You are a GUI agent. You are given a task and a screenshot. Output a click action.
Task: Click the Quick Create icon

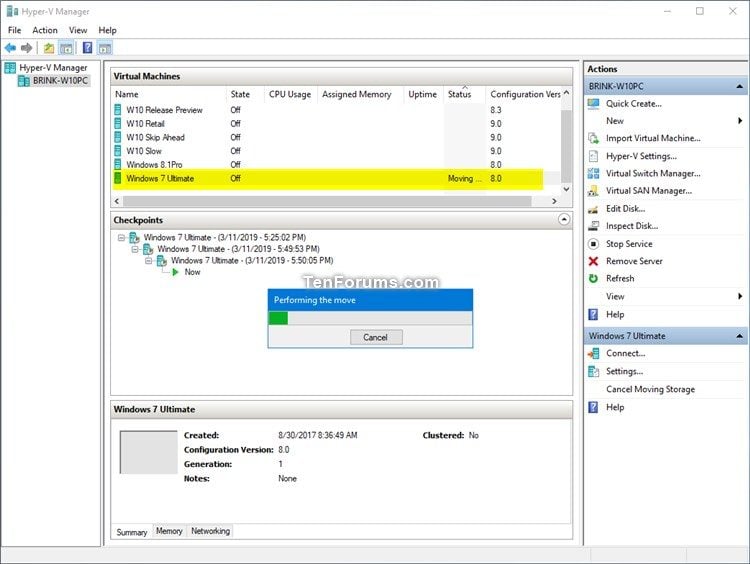click(x=593, y=103)
